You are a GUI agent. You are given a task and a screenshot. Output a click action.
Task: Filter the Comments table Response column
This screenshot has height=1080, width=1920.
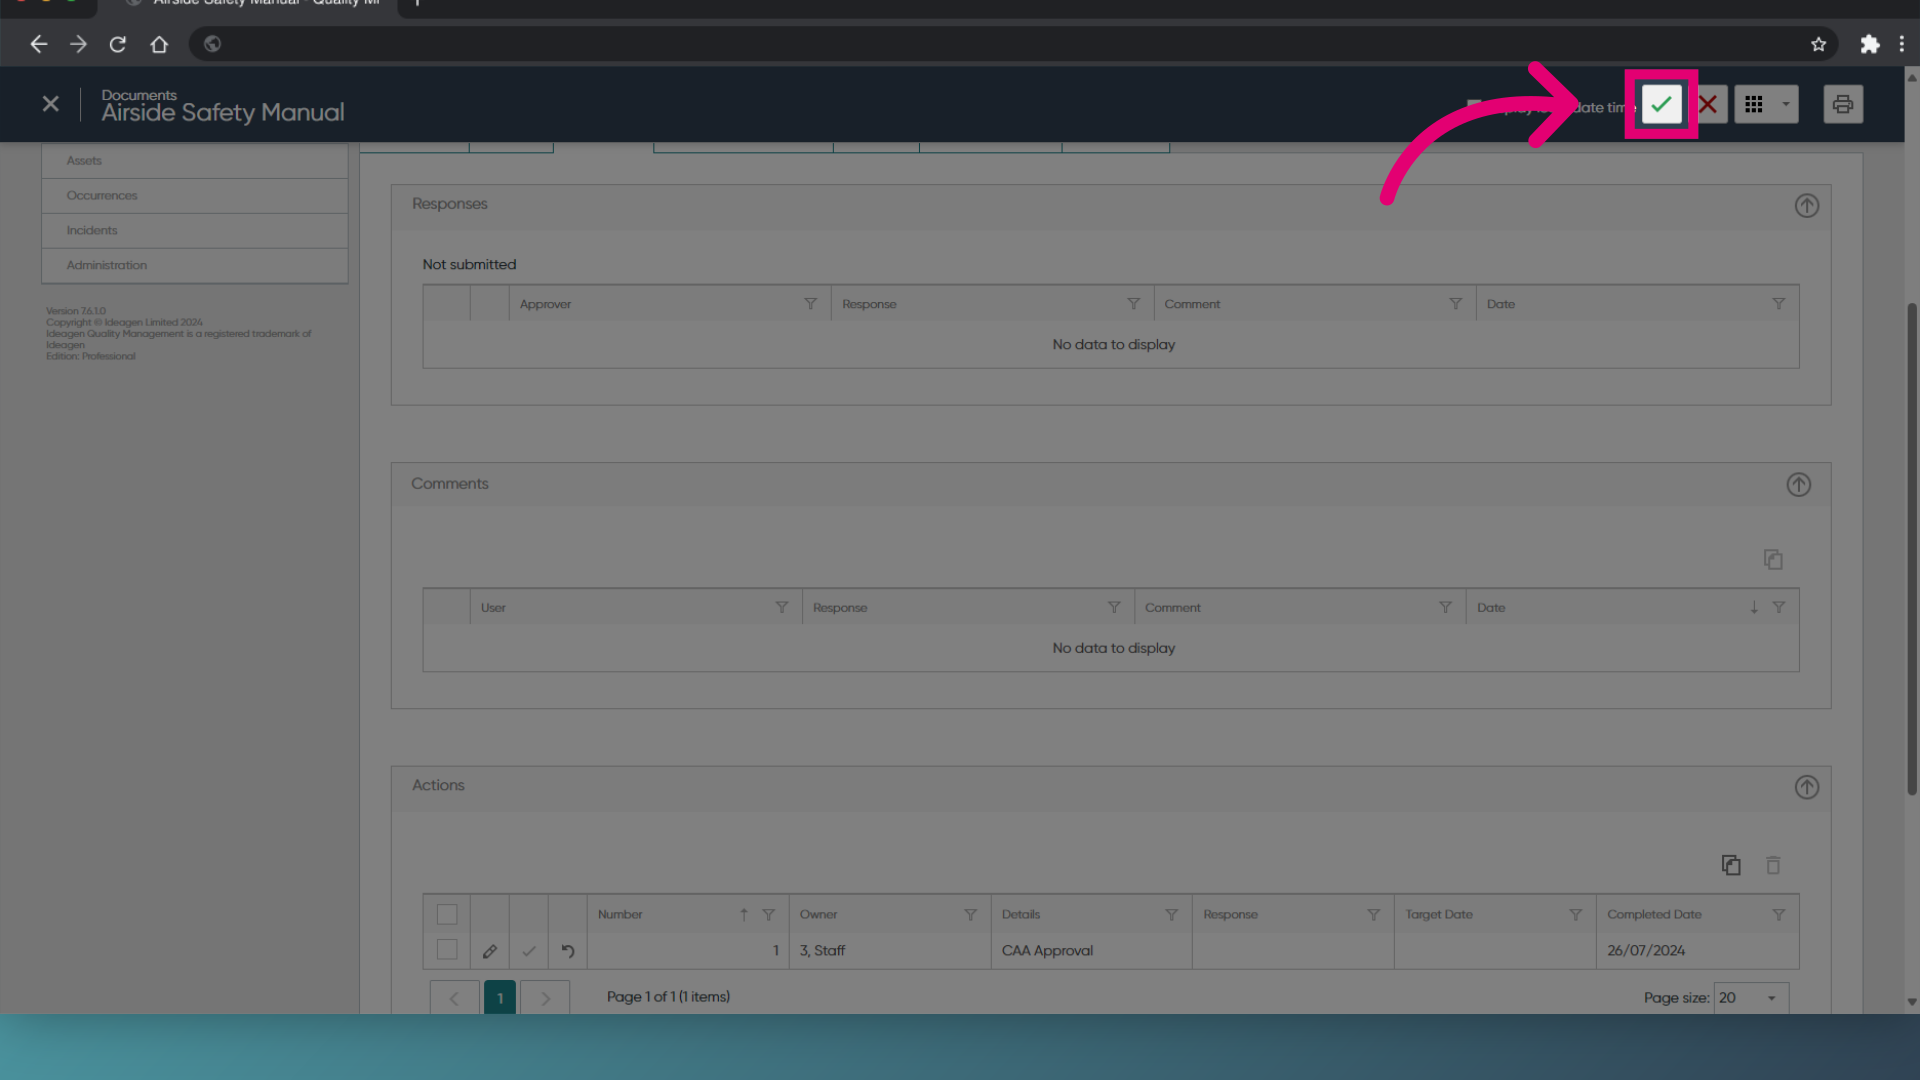tap(1114, 608)
